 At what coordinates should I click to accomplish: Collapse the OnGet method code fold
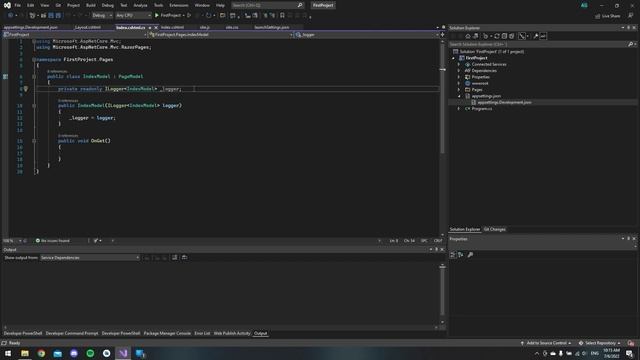(x=34, y=141)
